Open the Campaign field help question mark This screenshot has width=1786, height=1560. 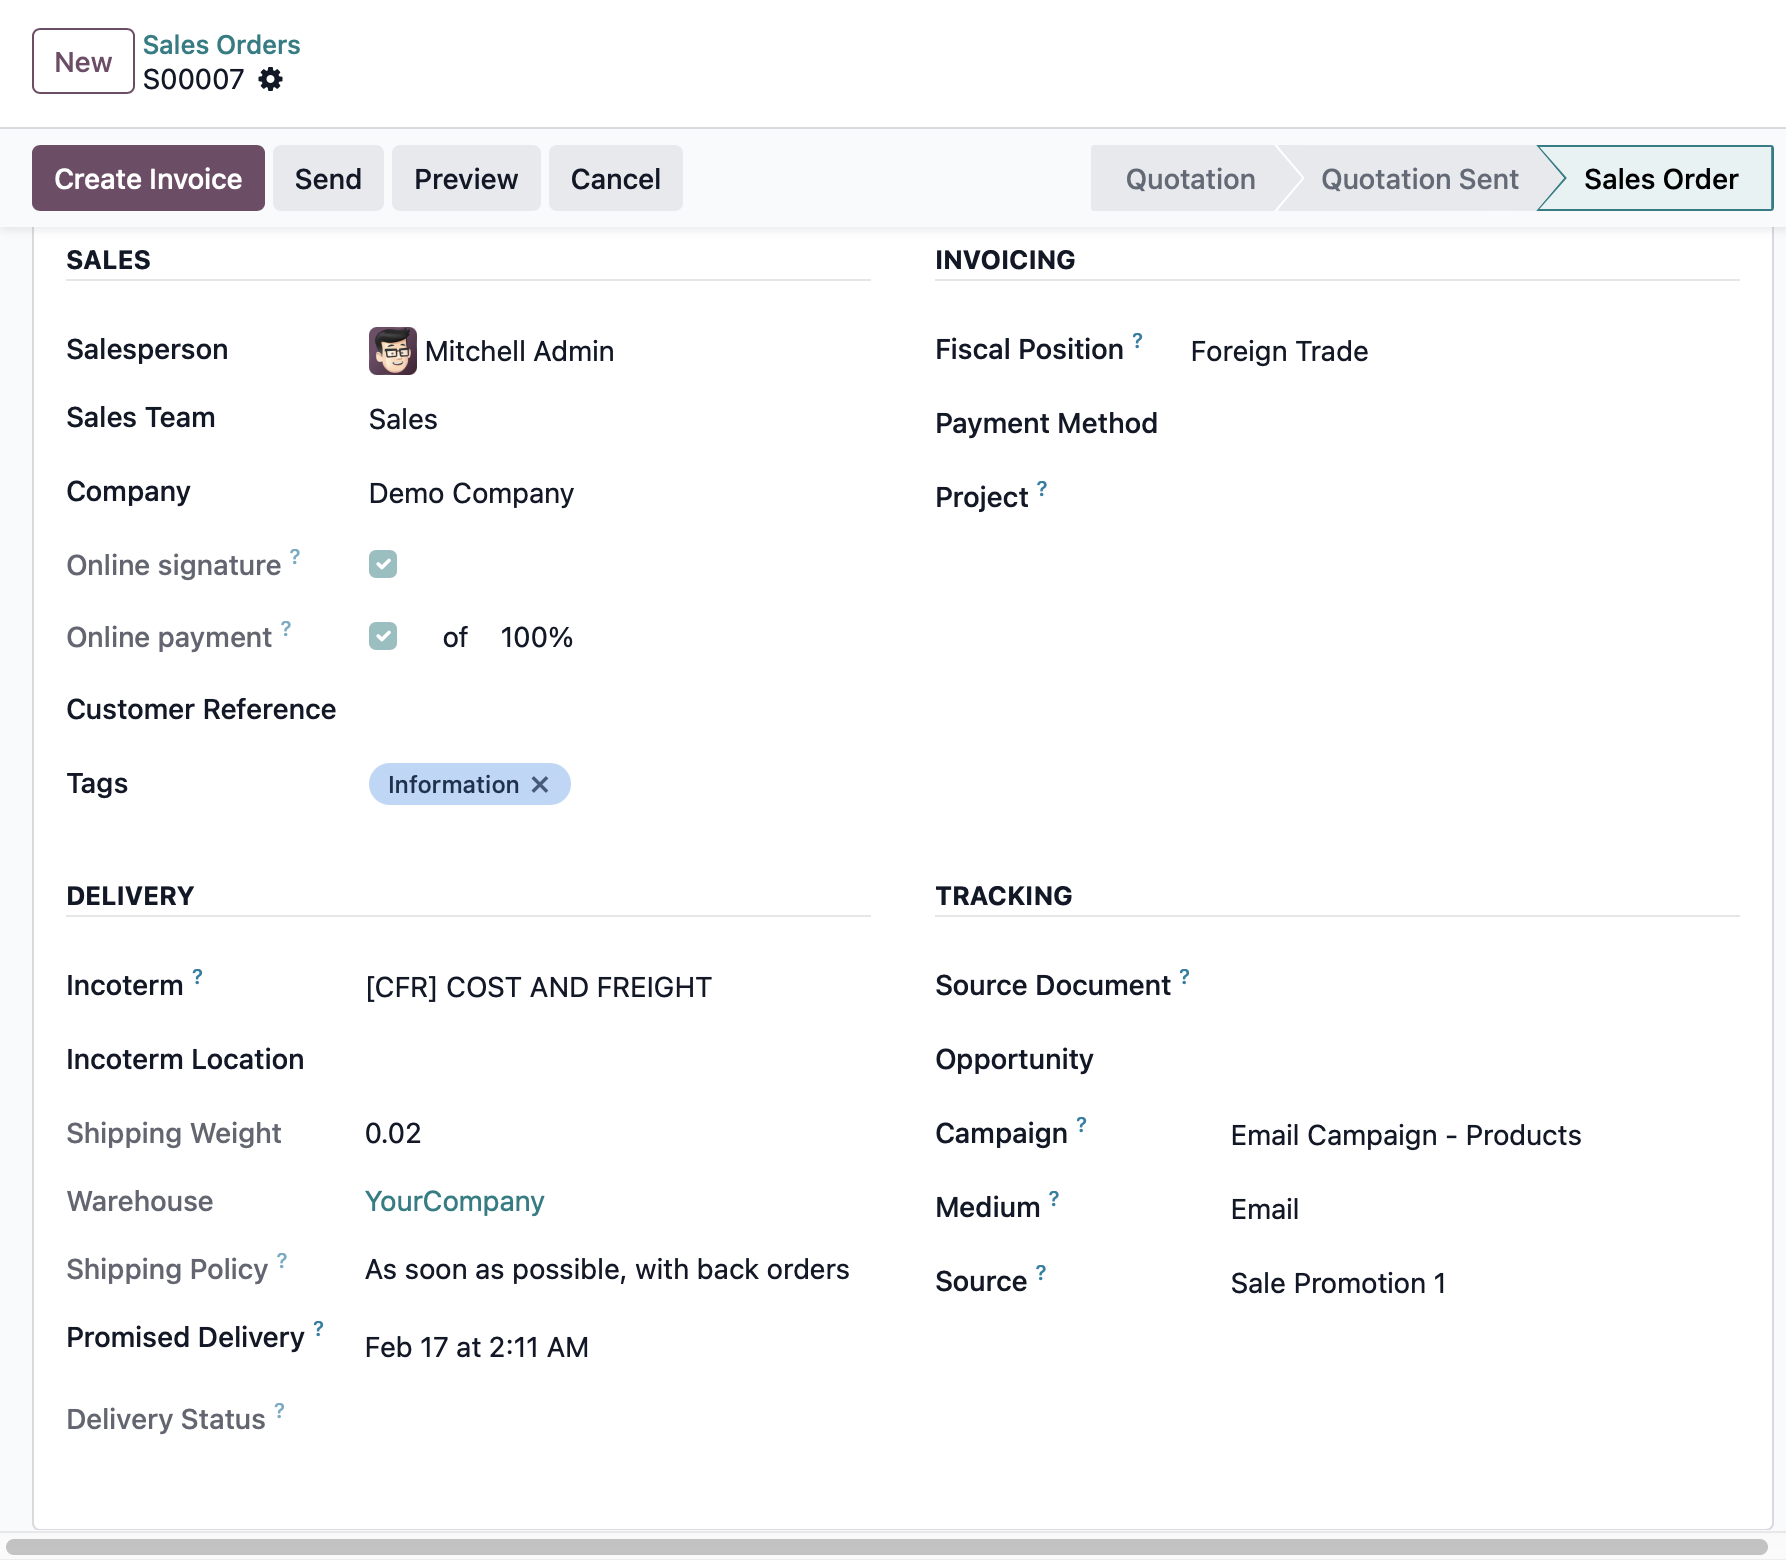pos(1081,1124)
